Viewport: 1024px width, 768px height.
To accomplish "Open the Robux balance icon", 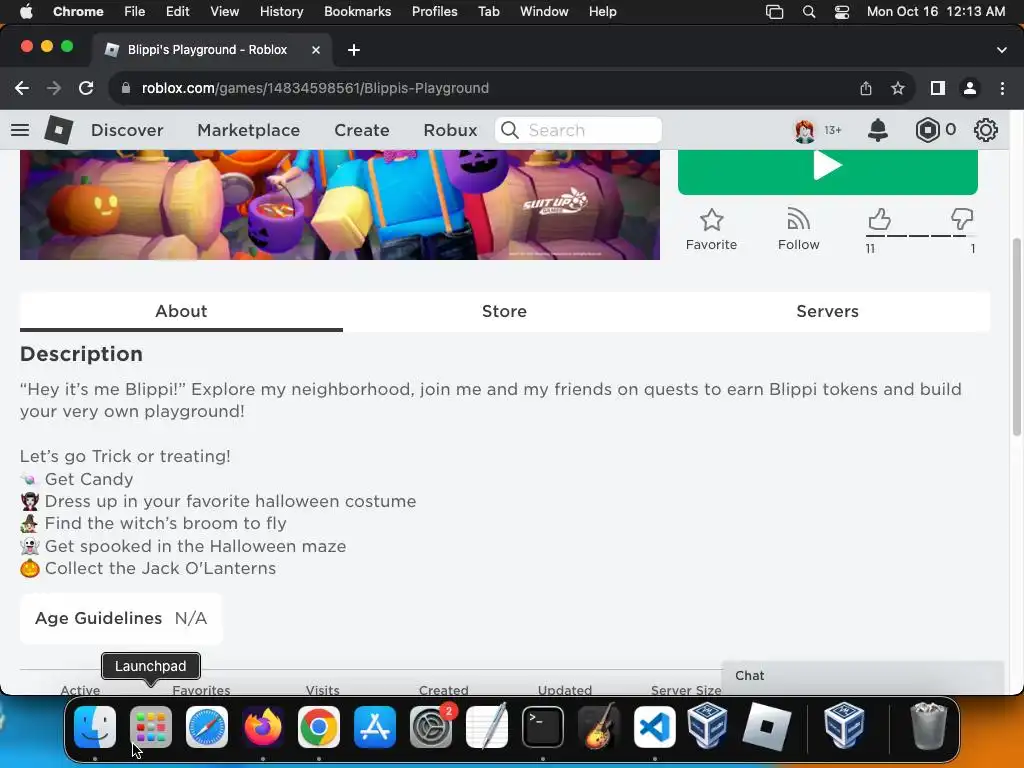I will pos(927,130).
